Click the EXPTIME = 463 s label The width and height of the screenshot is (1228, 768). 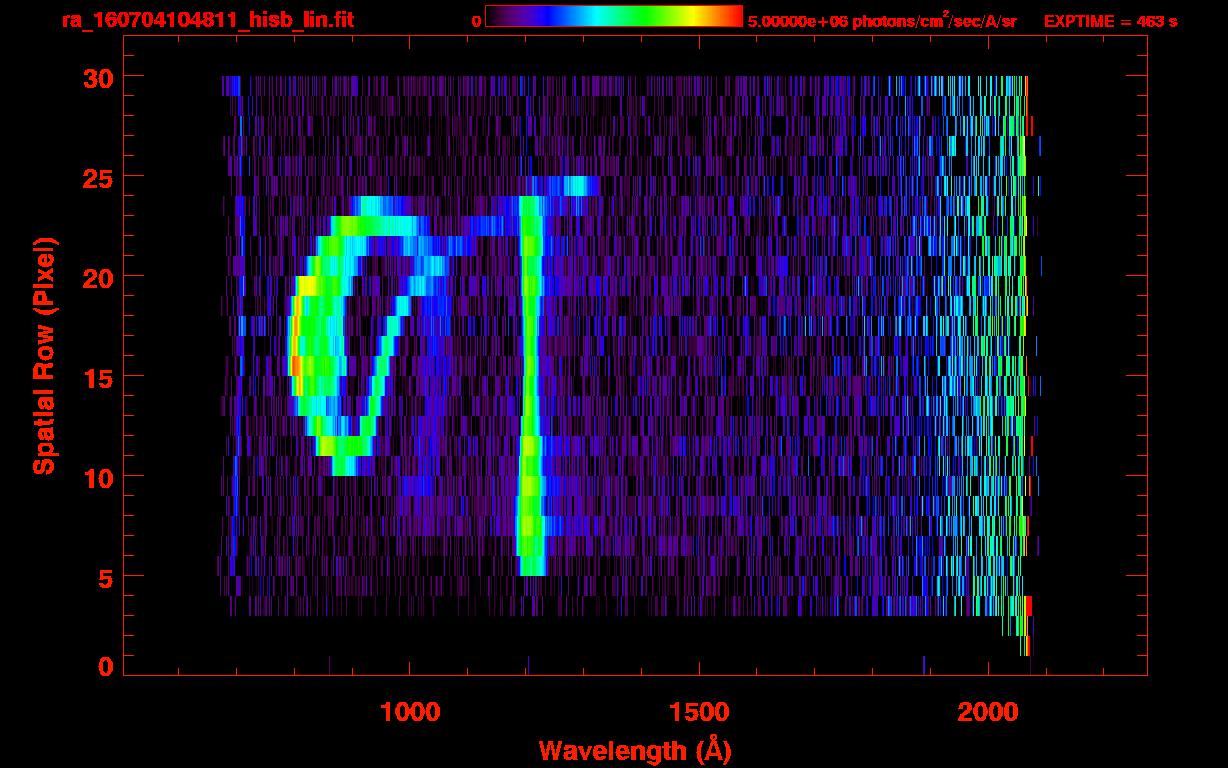(x=1110, y=21)
